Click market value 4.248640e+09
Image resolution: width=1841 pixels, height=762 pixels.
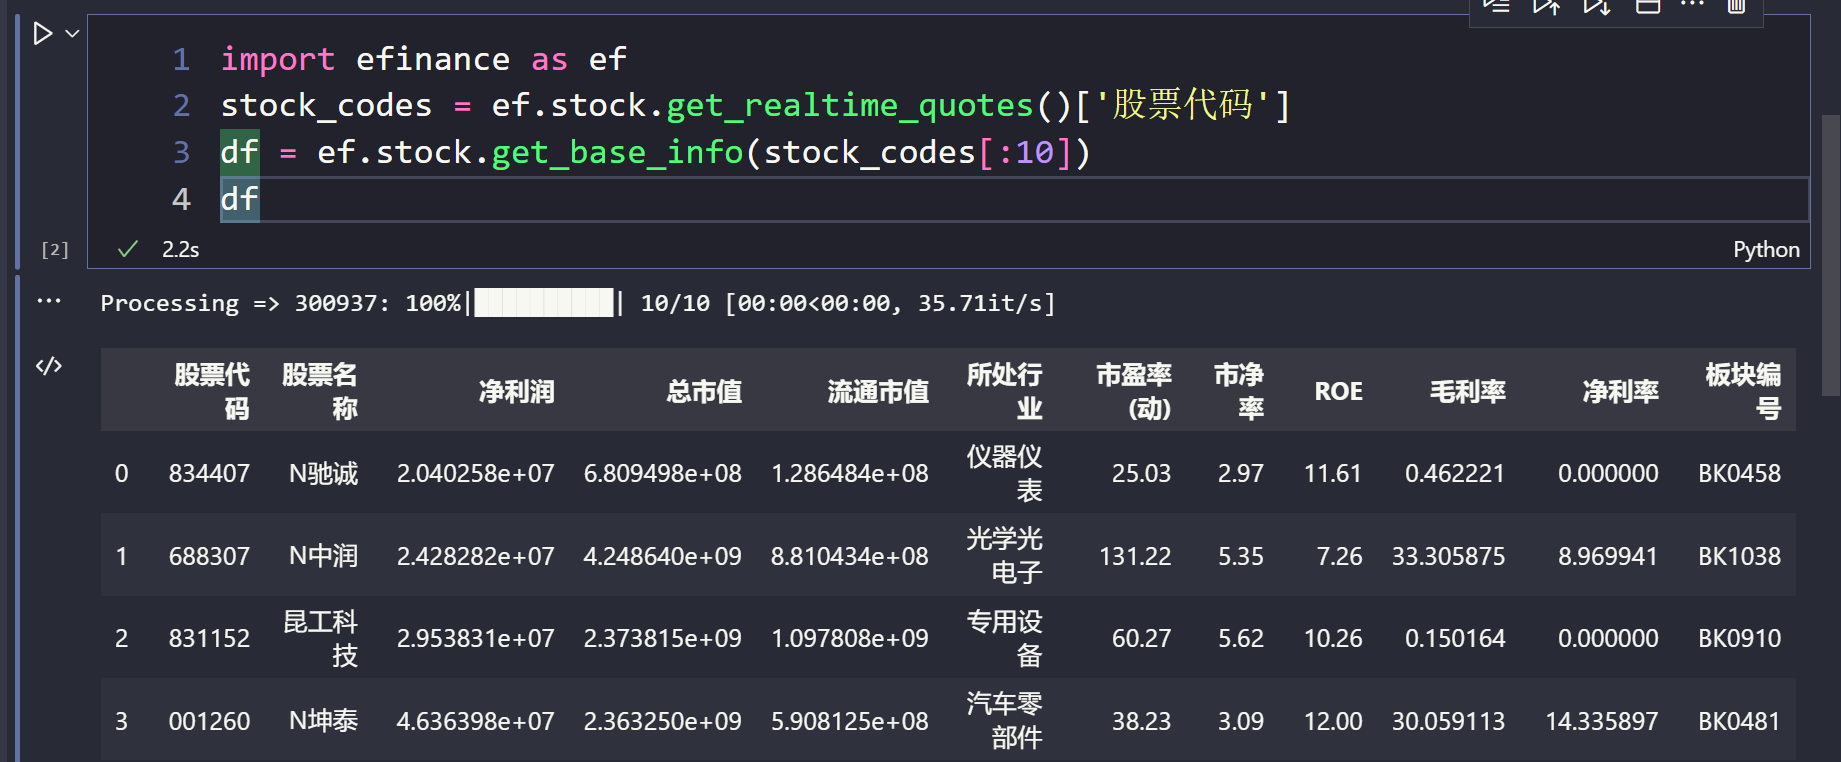[662, 556]
